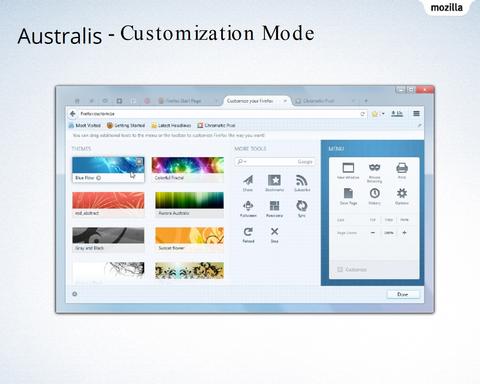Choose the Aurora Australis theme thumbnail
Viewport: 480px width, 384px height.
(189, 205)
